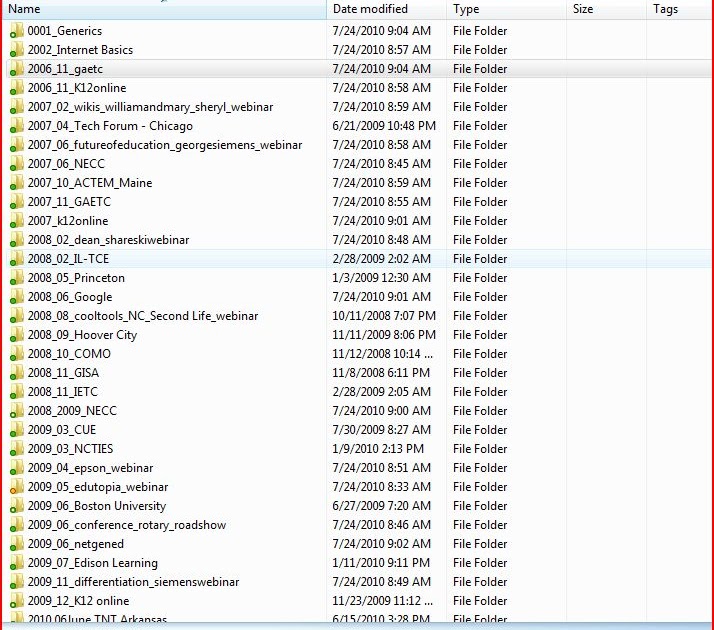Select the 2008_2009_NECC folder icon
The width and height of the screenshot is (714, 630).
coord(17,411)
